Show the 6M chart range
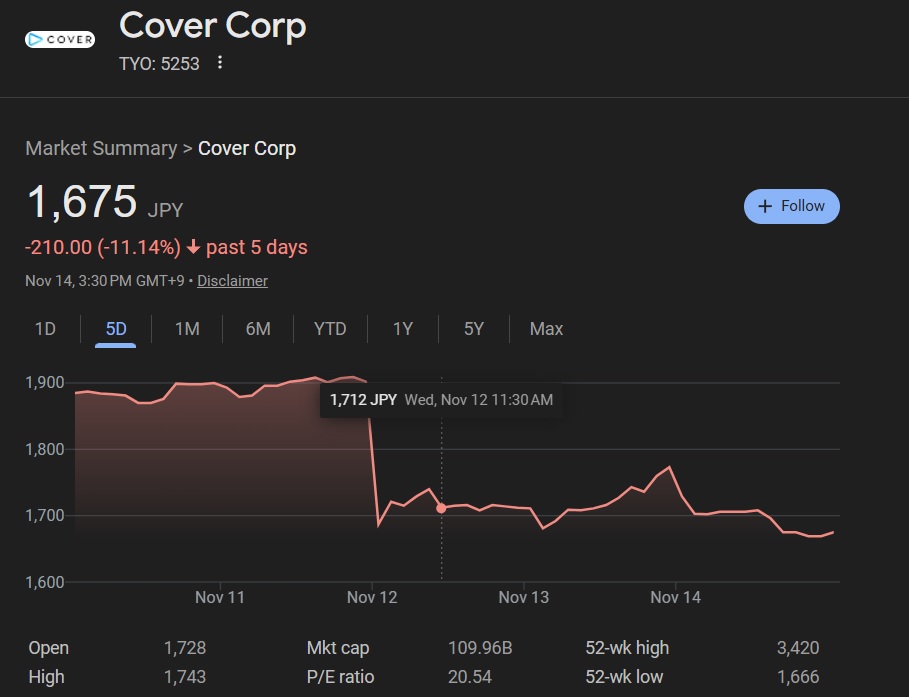 pyautogui.click(x=258, y=329)
